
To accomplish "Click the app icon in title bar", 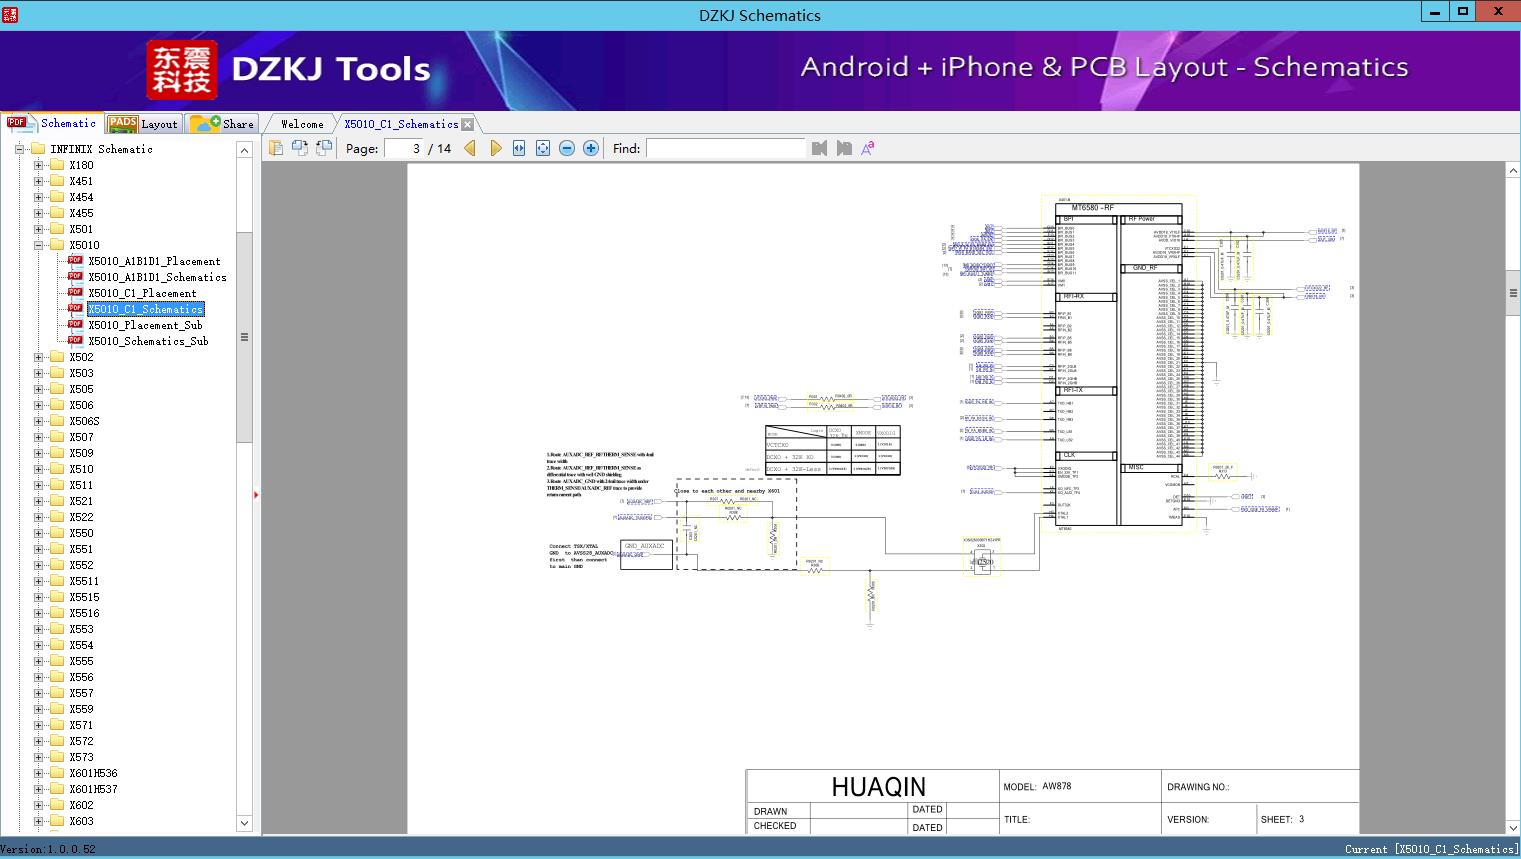I will [x=10, y=14].
